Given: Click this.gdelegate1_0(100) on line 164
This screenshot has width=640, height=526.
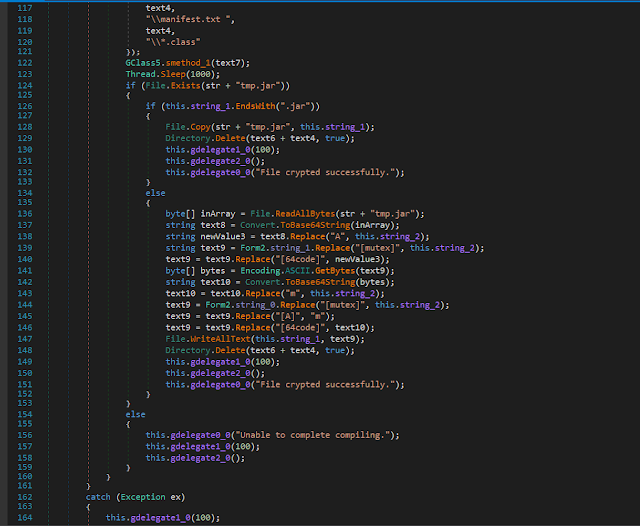Looking at the screenshot, I should 162,518.
